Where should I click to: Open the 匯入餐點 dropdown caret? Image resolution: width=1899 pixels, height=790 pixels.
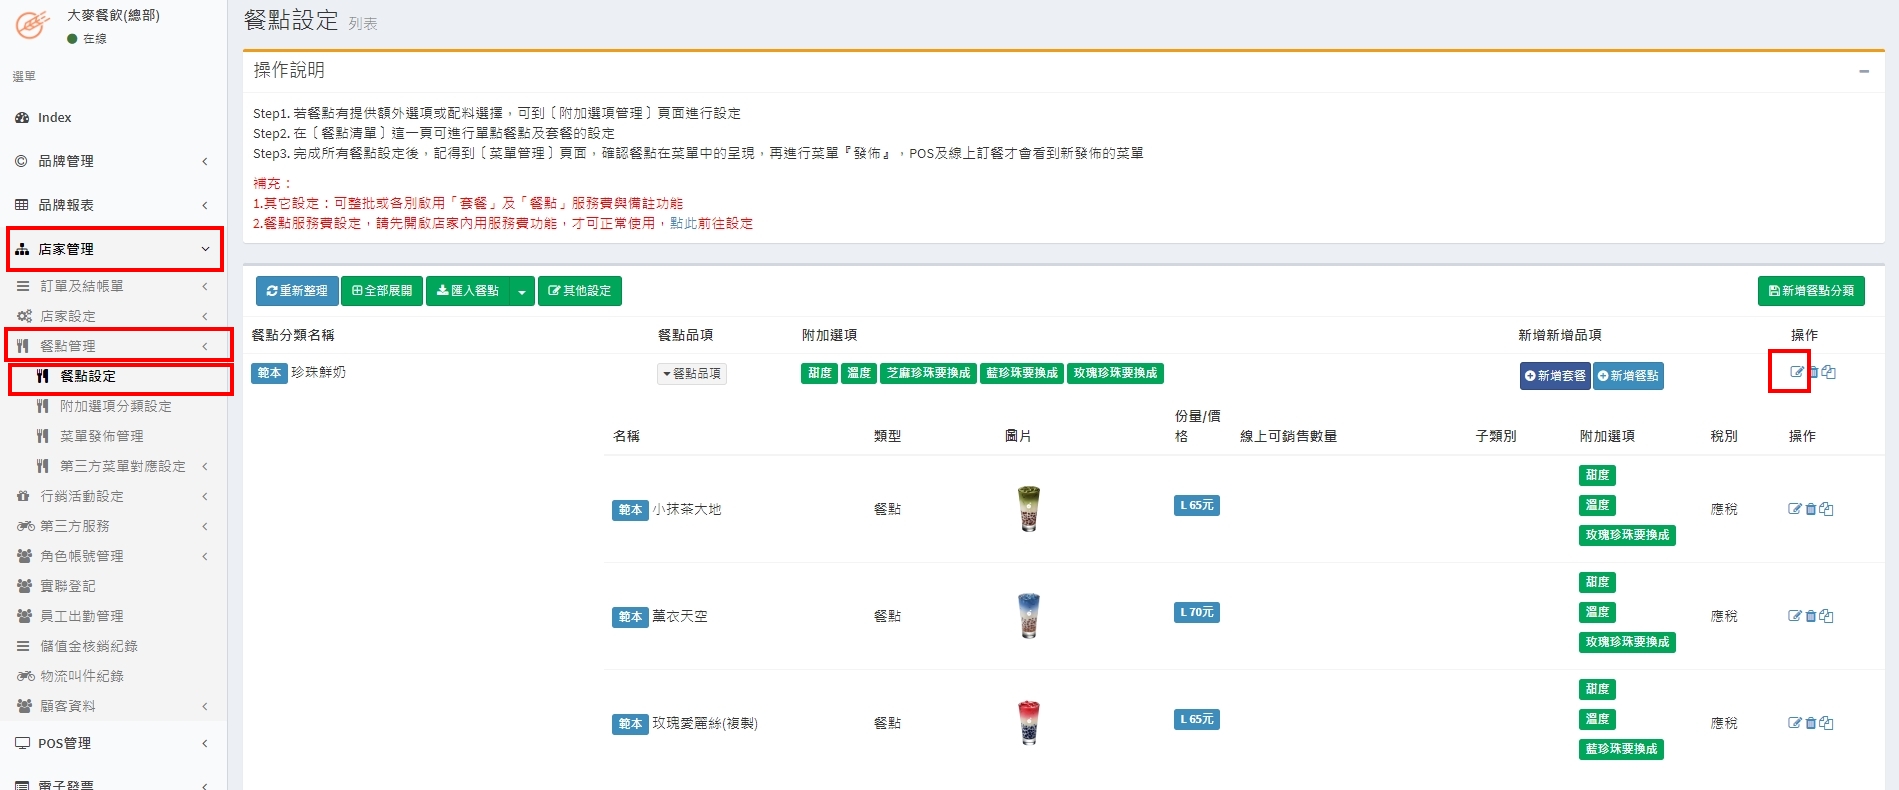coord(521,291)
